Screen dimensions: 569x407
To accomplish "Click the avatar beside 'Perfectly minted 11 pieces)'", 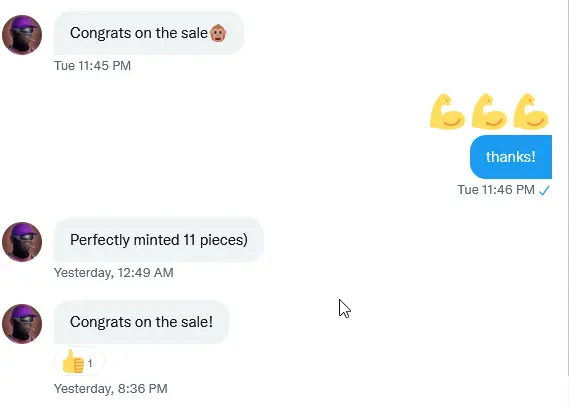I will click(22, 242).
